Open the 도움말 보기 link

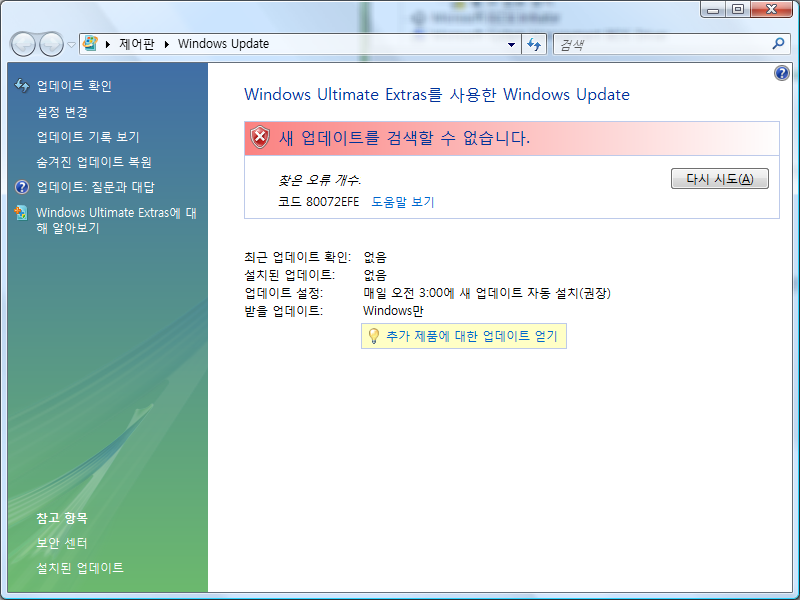point(403,202)
